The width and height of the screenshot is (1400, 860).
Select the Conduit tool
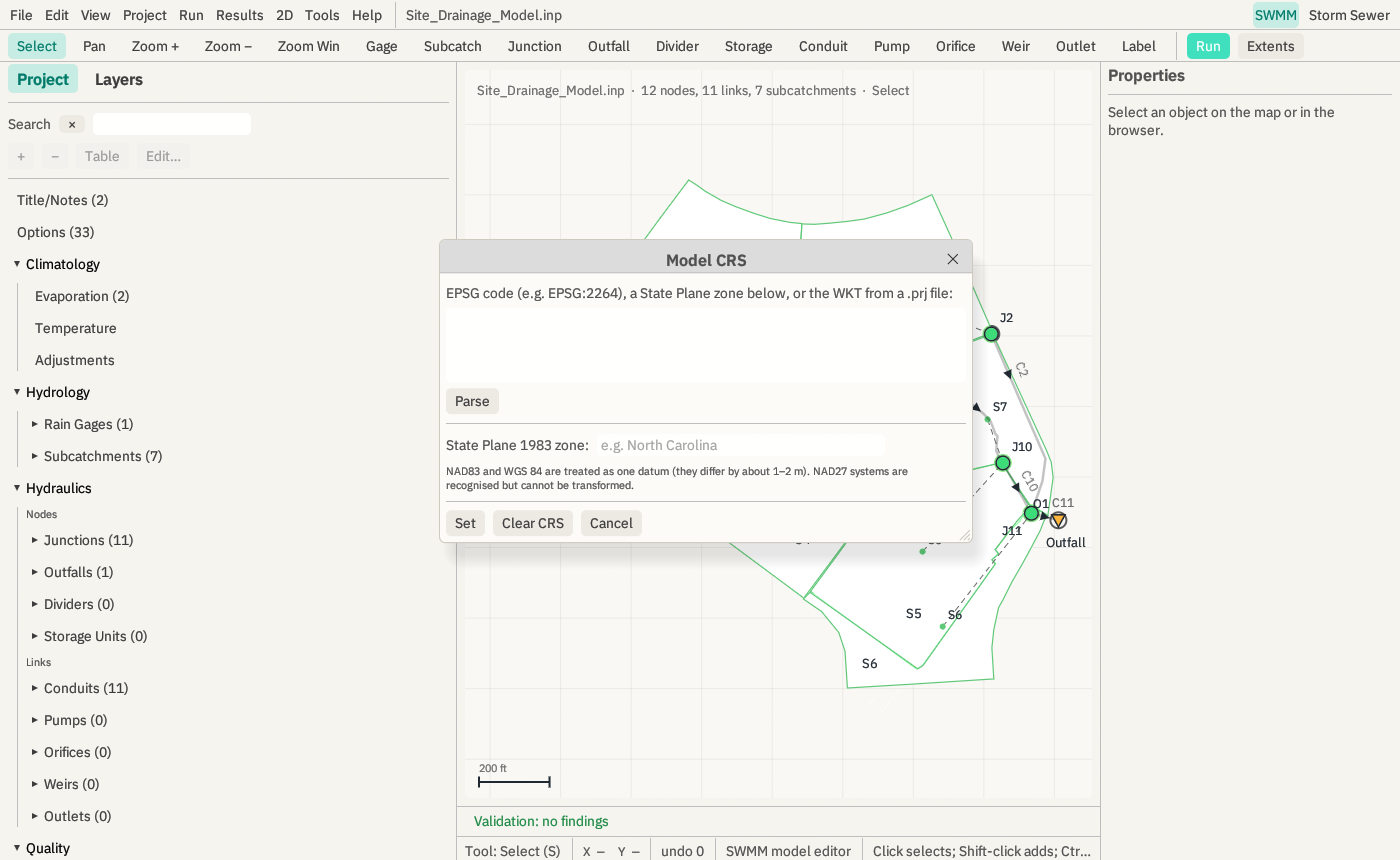[823, 46]
